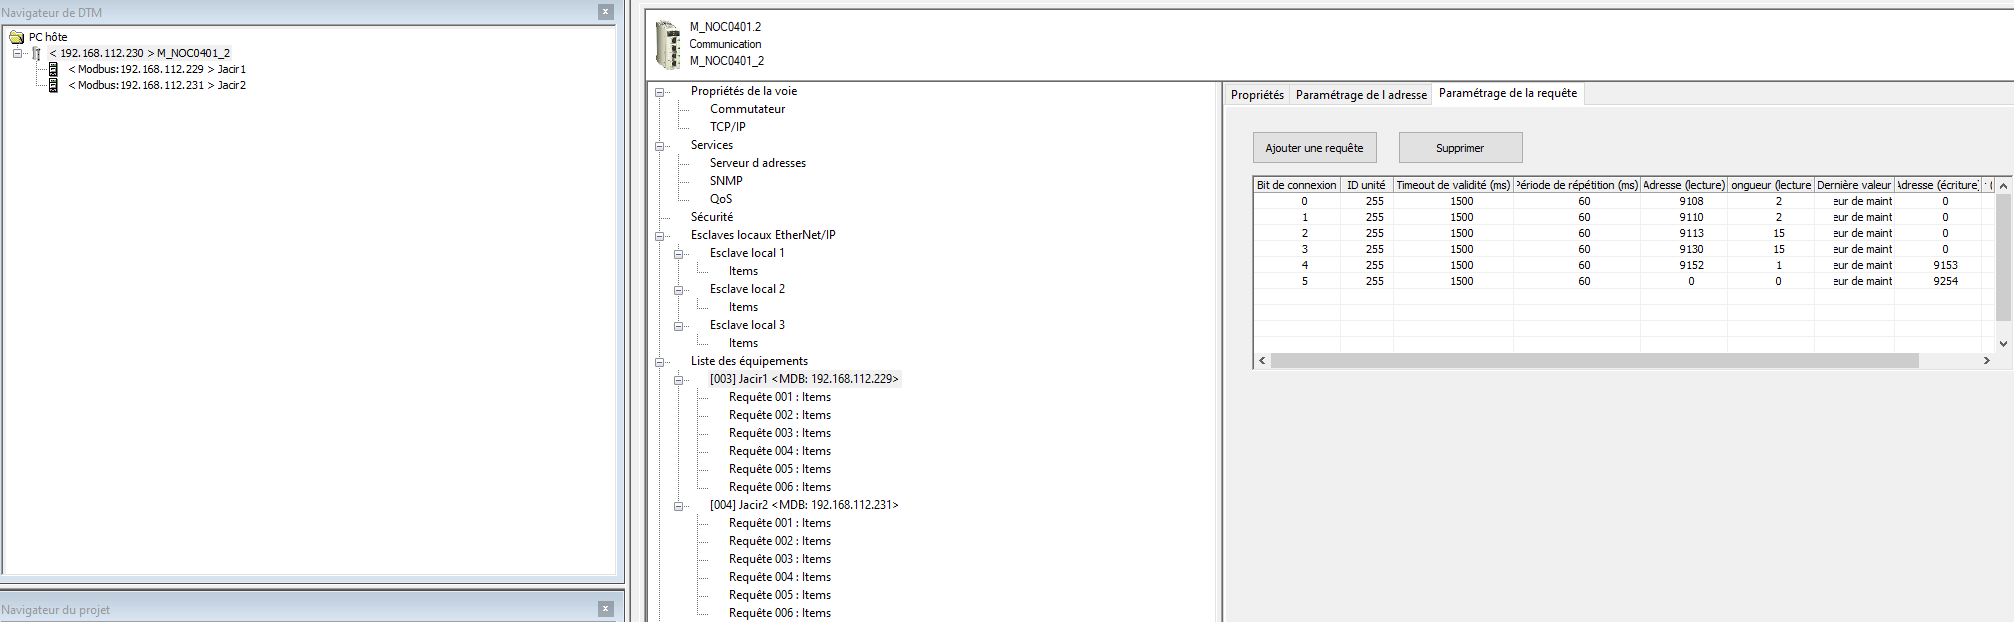The height and width of the screenshot is (622, 2014).
Task: Open the Paramétrage de l adresse tab
Action: click(x=1360, y=95)
